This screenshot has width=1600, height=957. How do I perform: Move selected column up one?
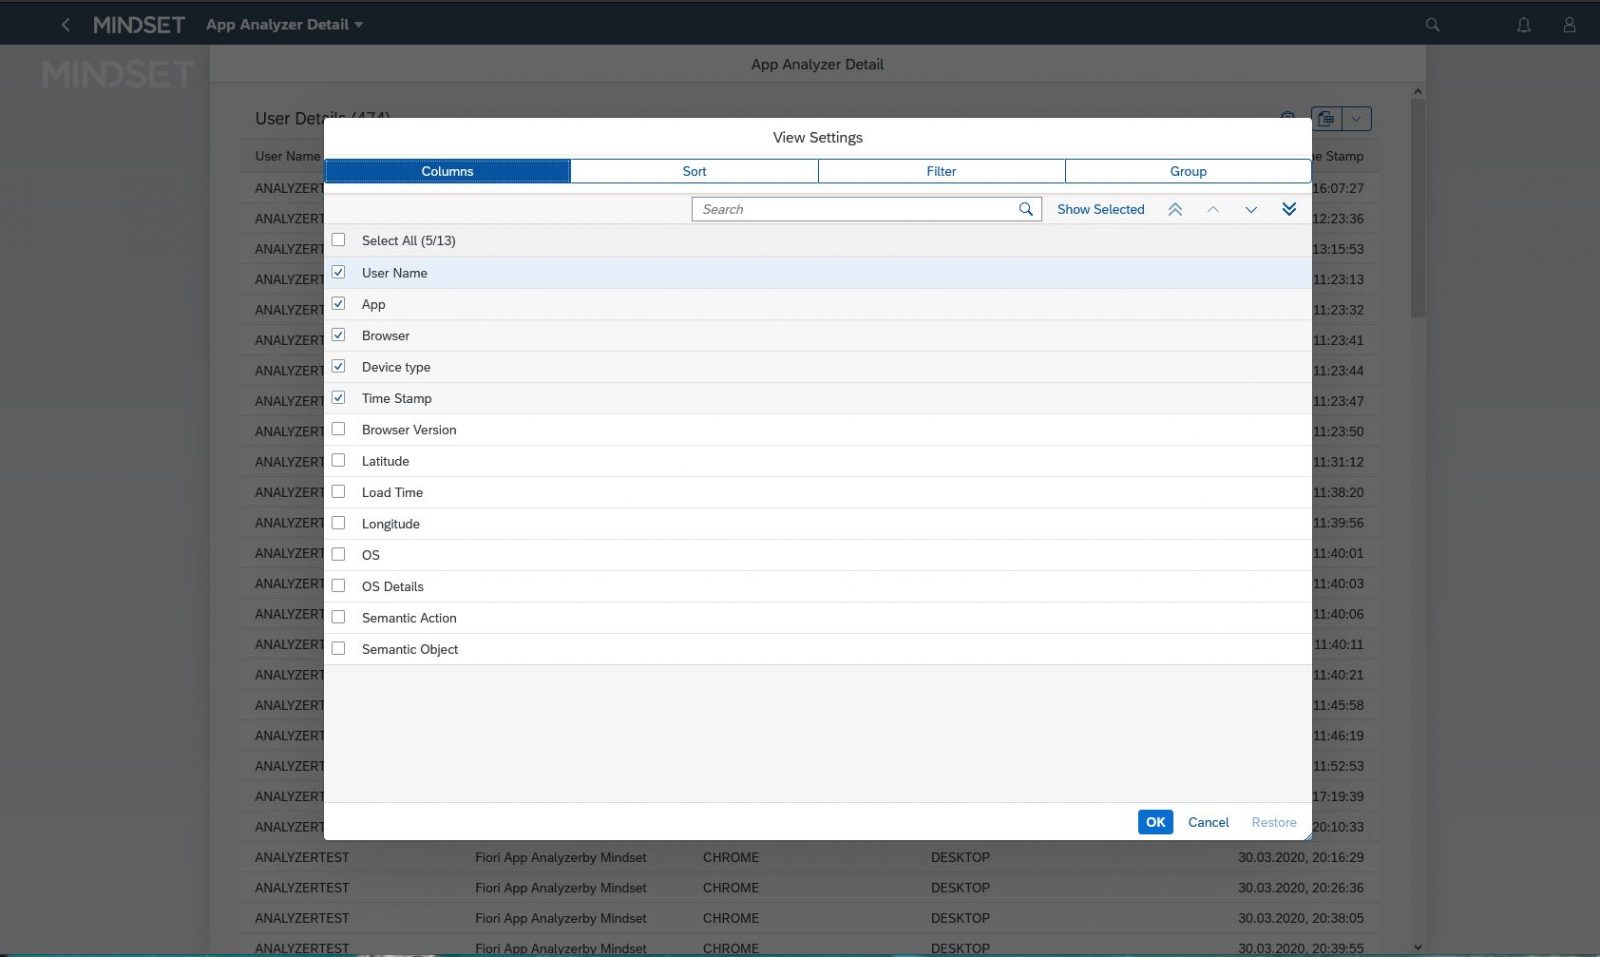click(x=1213, y=209)
